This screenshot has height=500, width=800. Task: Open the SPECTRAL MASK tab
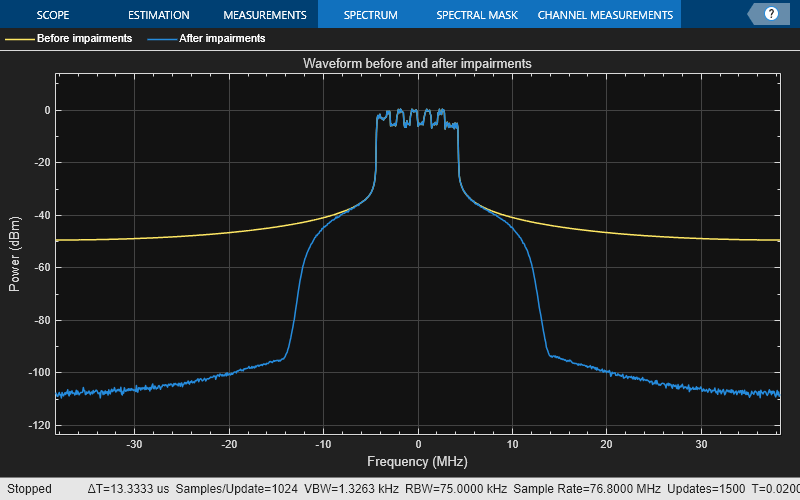(x=477, y=15)
